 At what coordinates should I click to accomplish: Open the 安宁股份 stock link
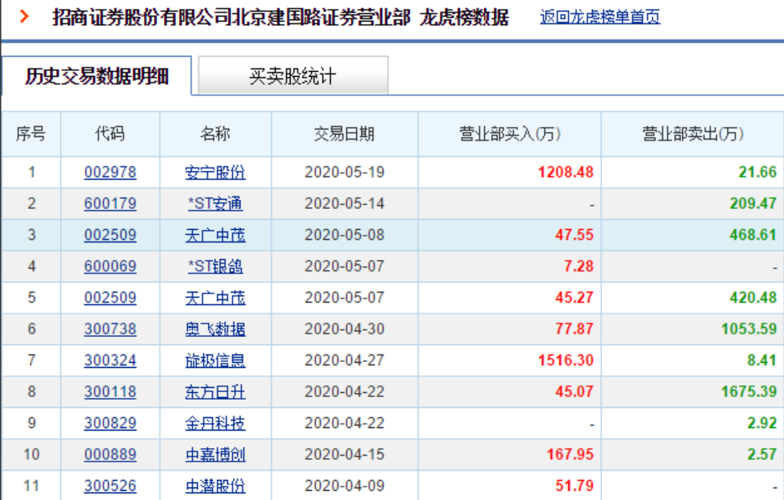pos(215,172)
